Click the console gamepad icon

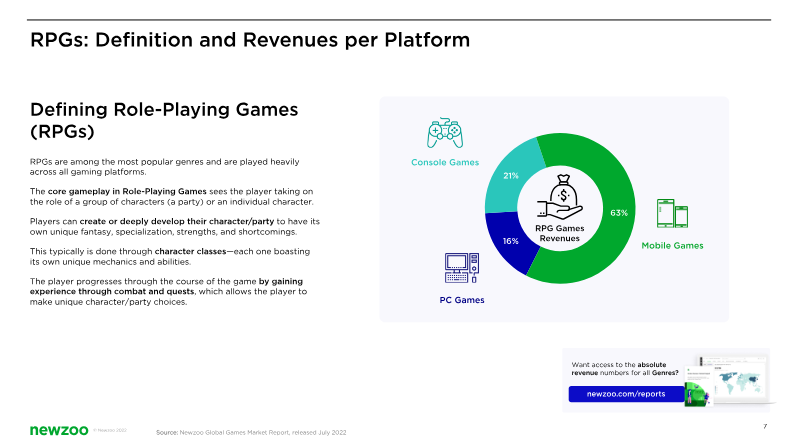(x=445, y=133)
